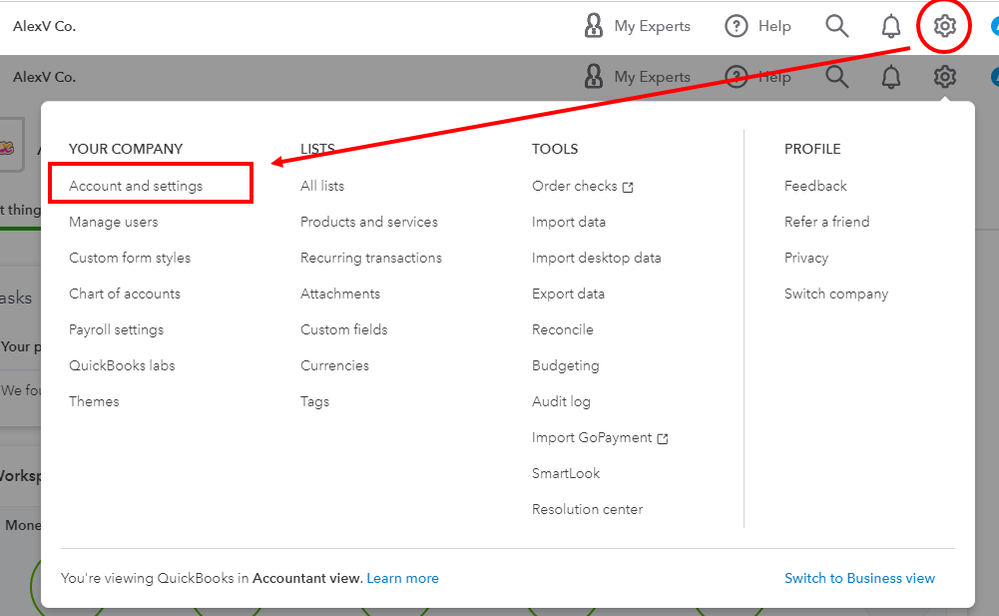Open SmartLook tool
This screenshot has height=616, width=999.
coord(566,473)
